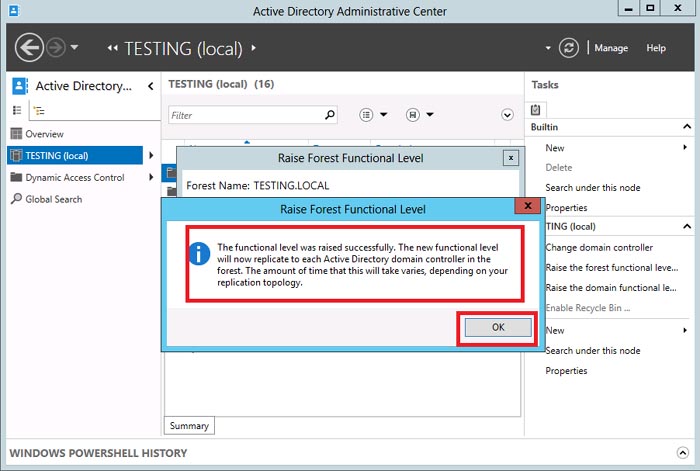Select TESTING (local) in the navigation pane
700x471 pixels.
[x=75, y=155]
